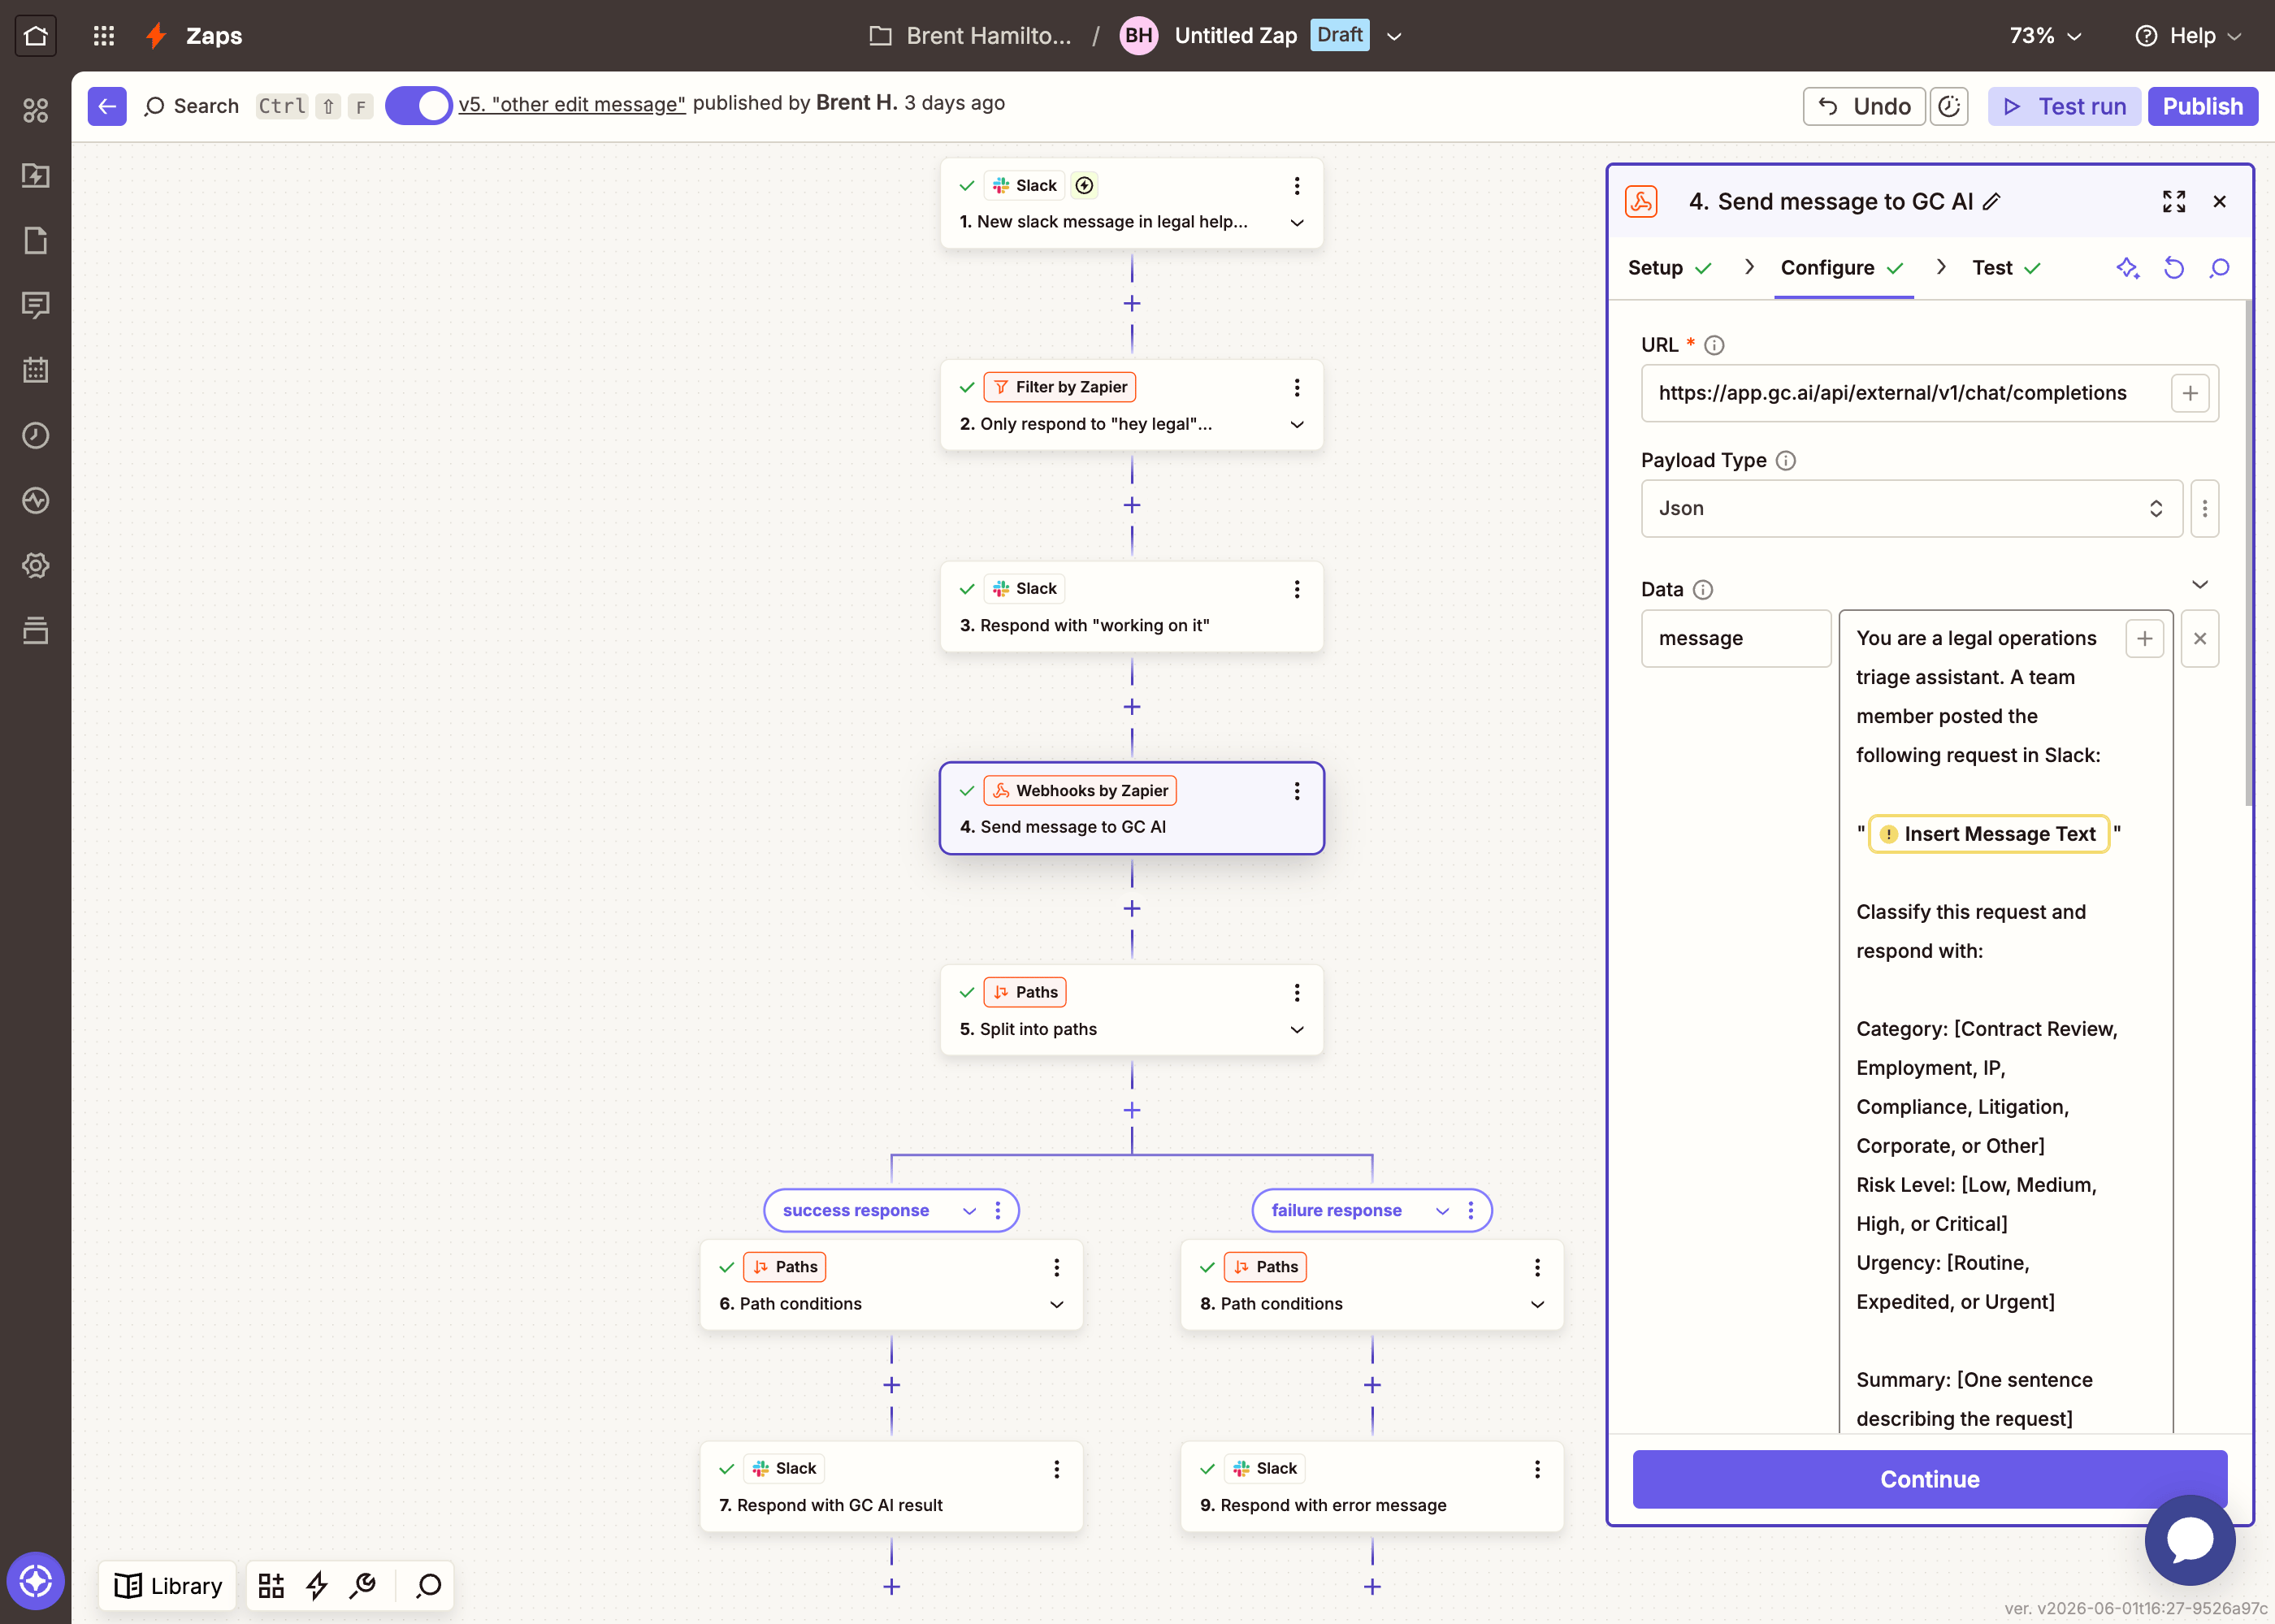The height and width of the screenshot is (1624, 2275).
Task: Switch to the Test tab
Action: coord(2006,268)
